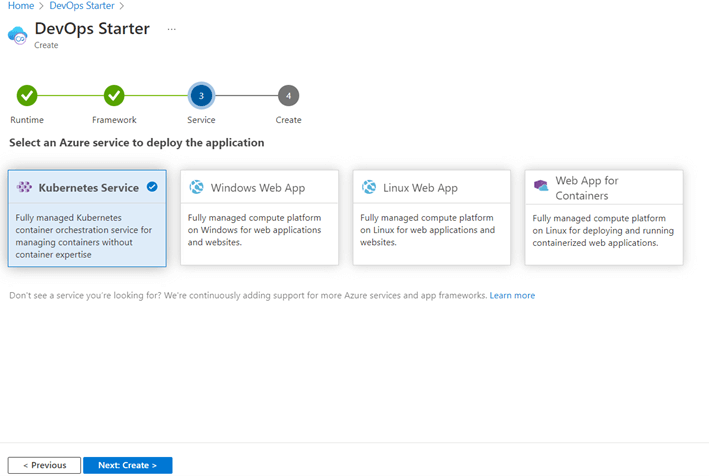The width and height of the screenshot is (709, 476).
Task: Click the Web App for Containers icon
Action: [x=541, y=185]
